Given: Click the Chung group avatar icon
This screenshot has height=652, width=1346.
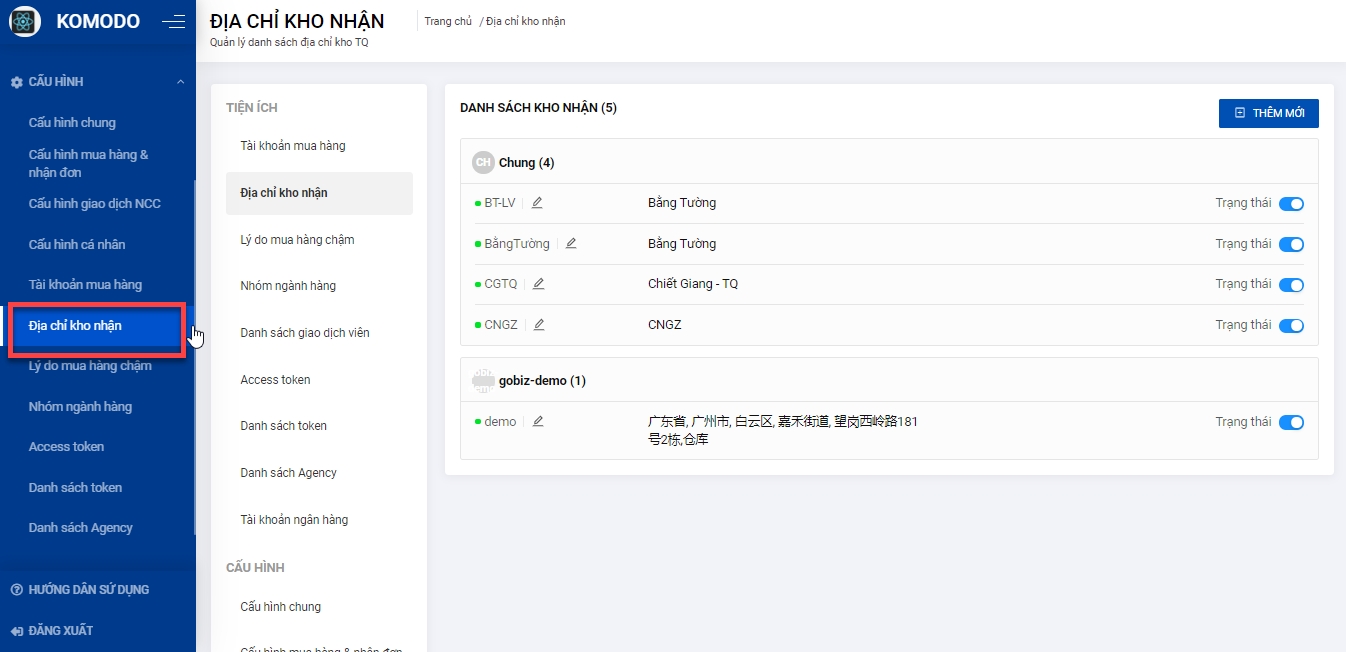Looking at the screenshot, I should 483,163.
